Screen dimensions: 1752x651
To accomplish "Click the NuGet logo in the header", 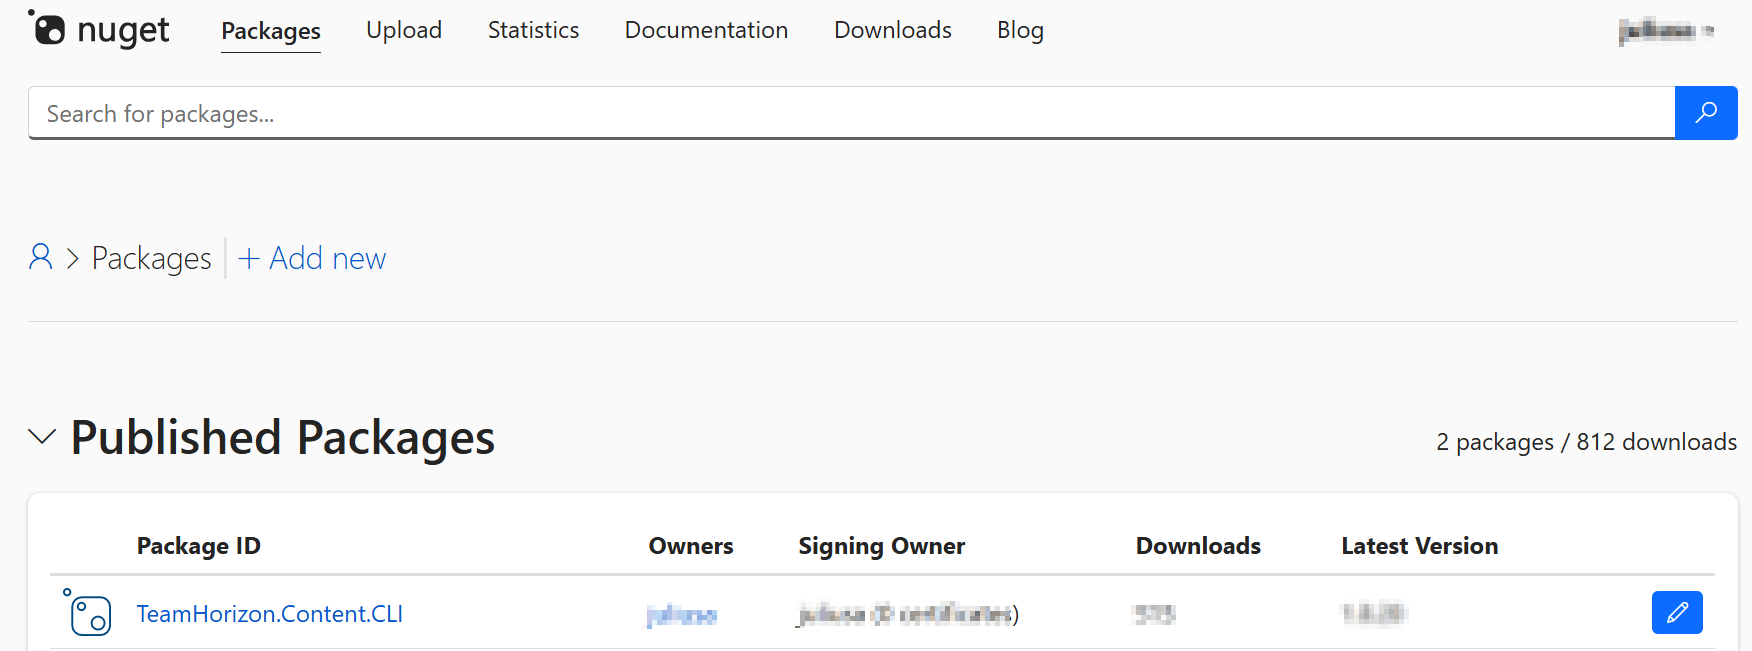I will coord(98,30).
